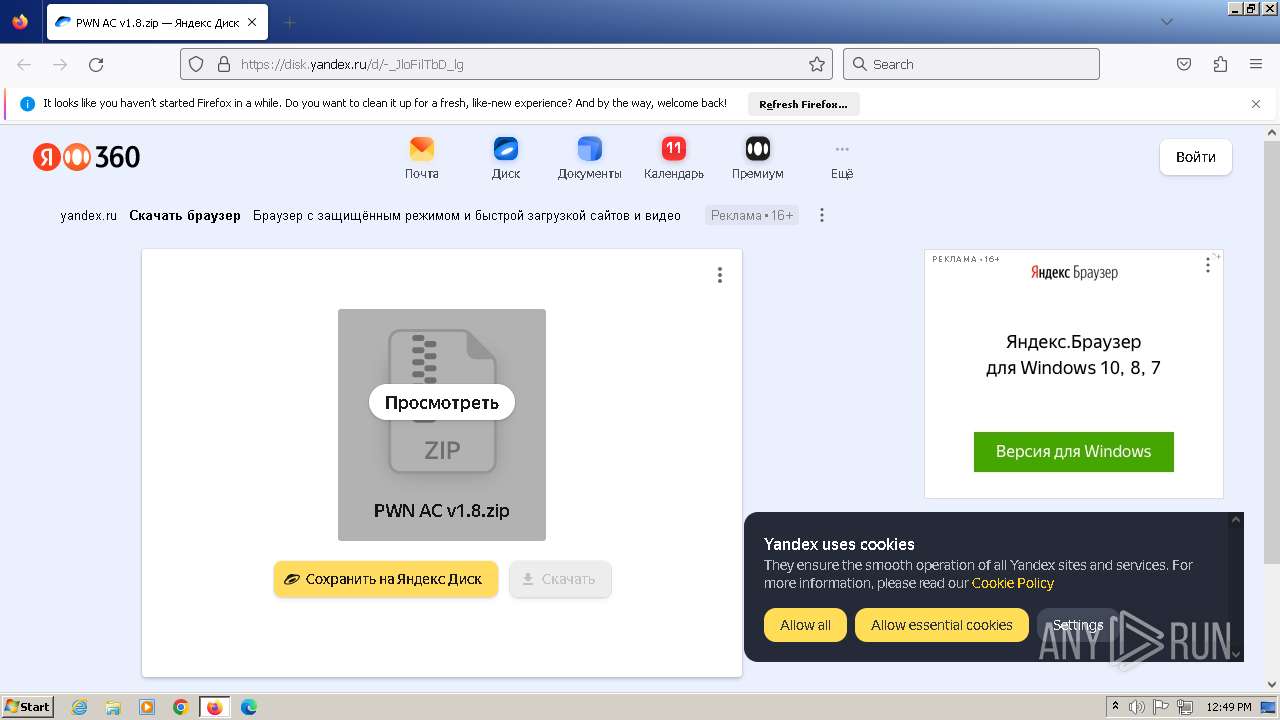Open the Firefox hamburger application menu
The height and width of the screenshot is (720, 1280).
tap(1256, 64)
